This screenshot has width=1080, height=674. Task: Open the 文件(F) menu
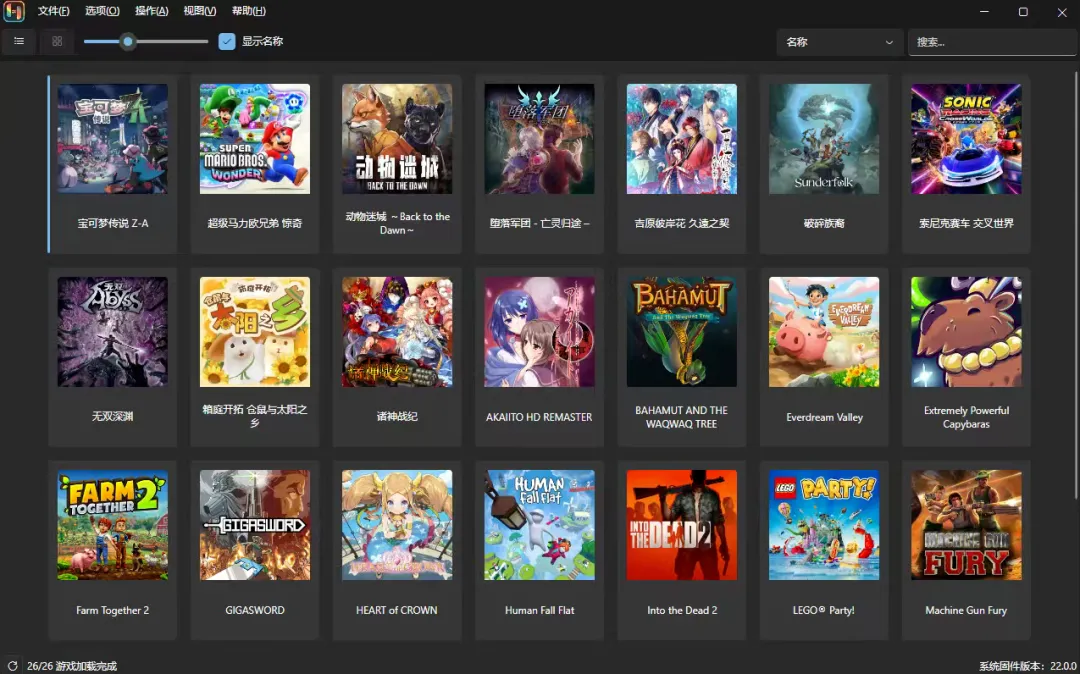(53, 11)
